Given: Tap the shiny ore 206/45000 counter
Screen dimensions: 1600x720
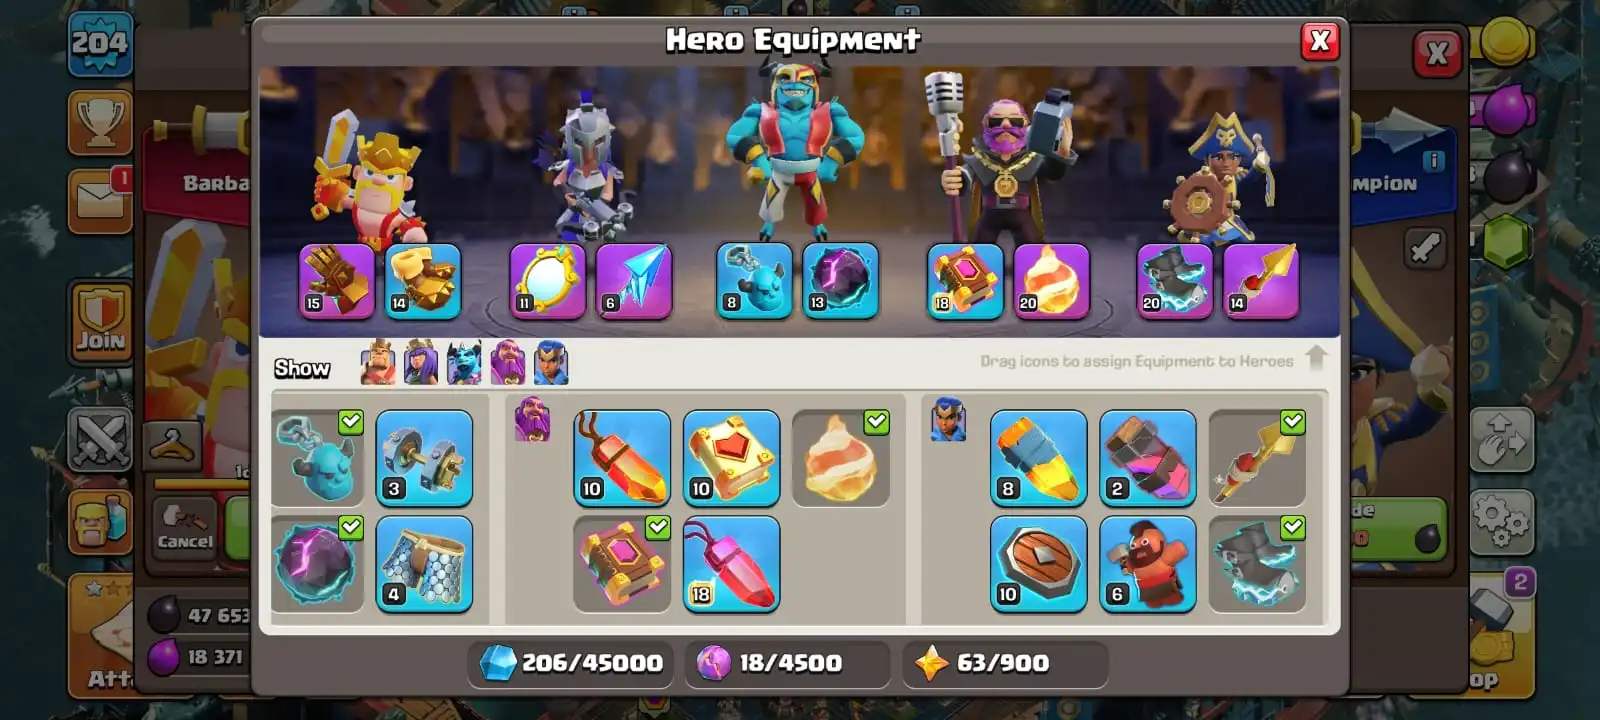Looking at the screenshot, I should point(571,663).
